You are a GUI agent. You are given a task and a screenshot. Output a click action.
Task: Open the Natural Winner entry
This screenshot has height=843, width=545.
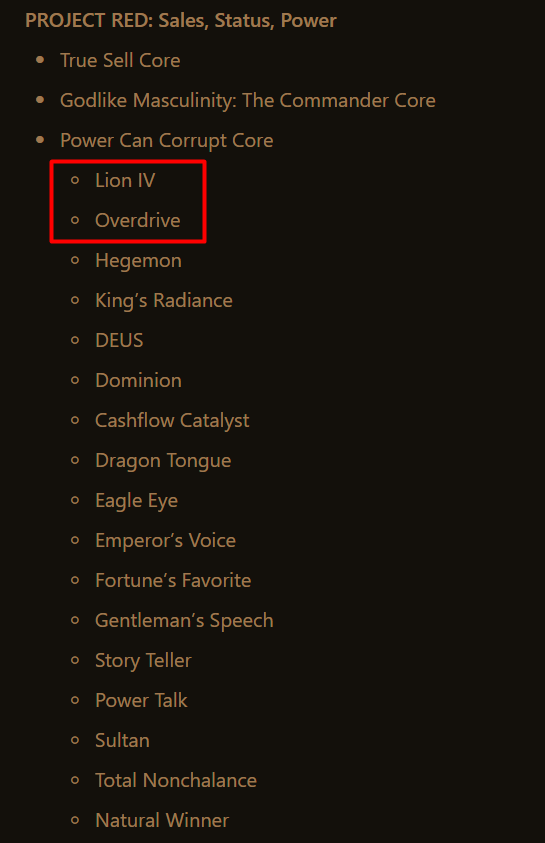coord(162,820)
